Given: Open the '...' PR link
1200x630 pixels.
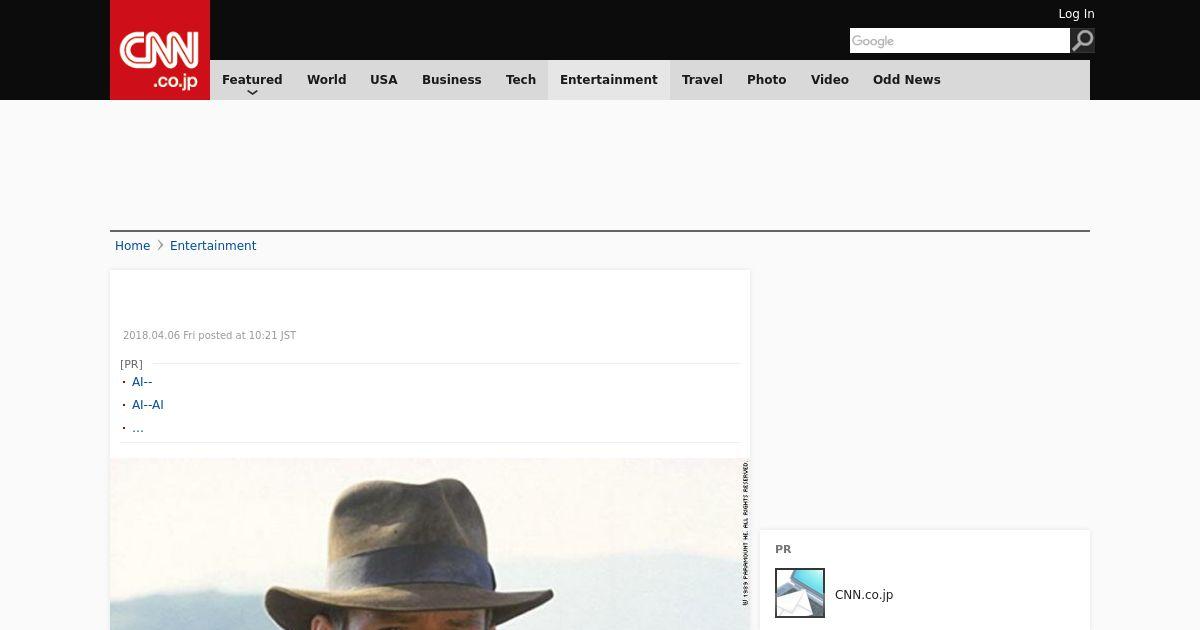Looking at the screenshot, I should coord(138,428).
